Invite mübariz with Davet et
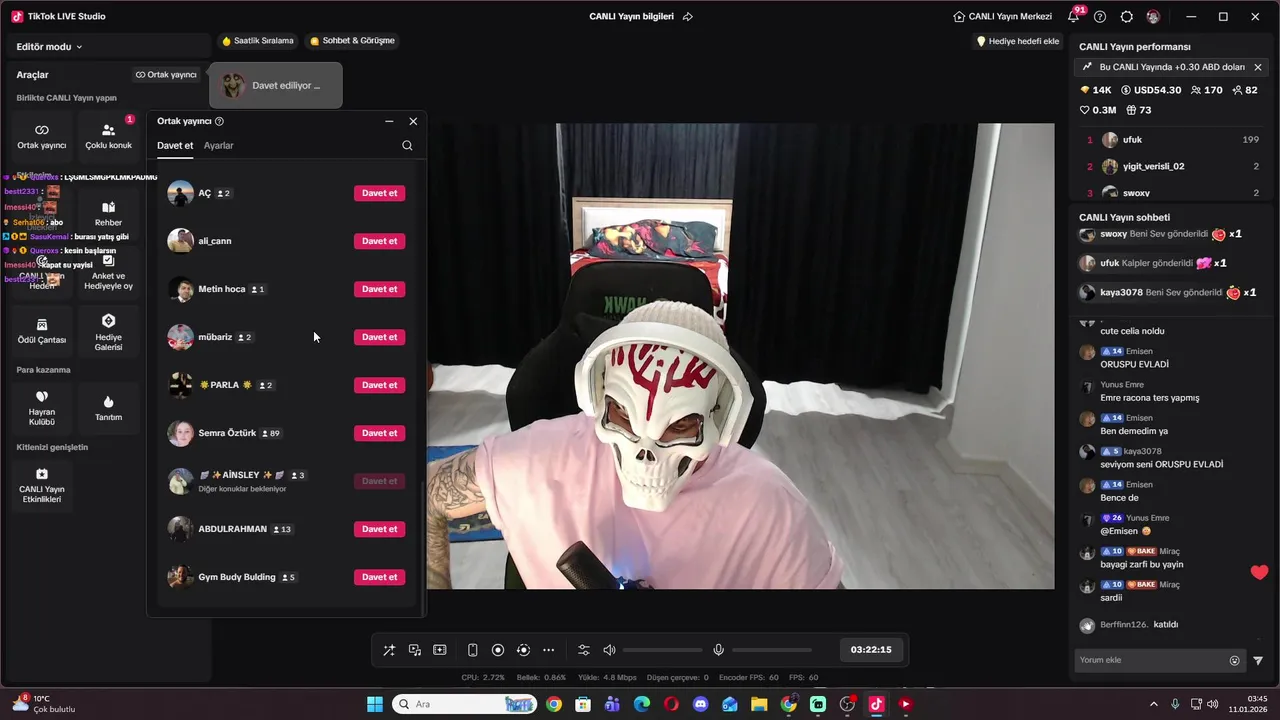1280x720 pixels. 379,337
